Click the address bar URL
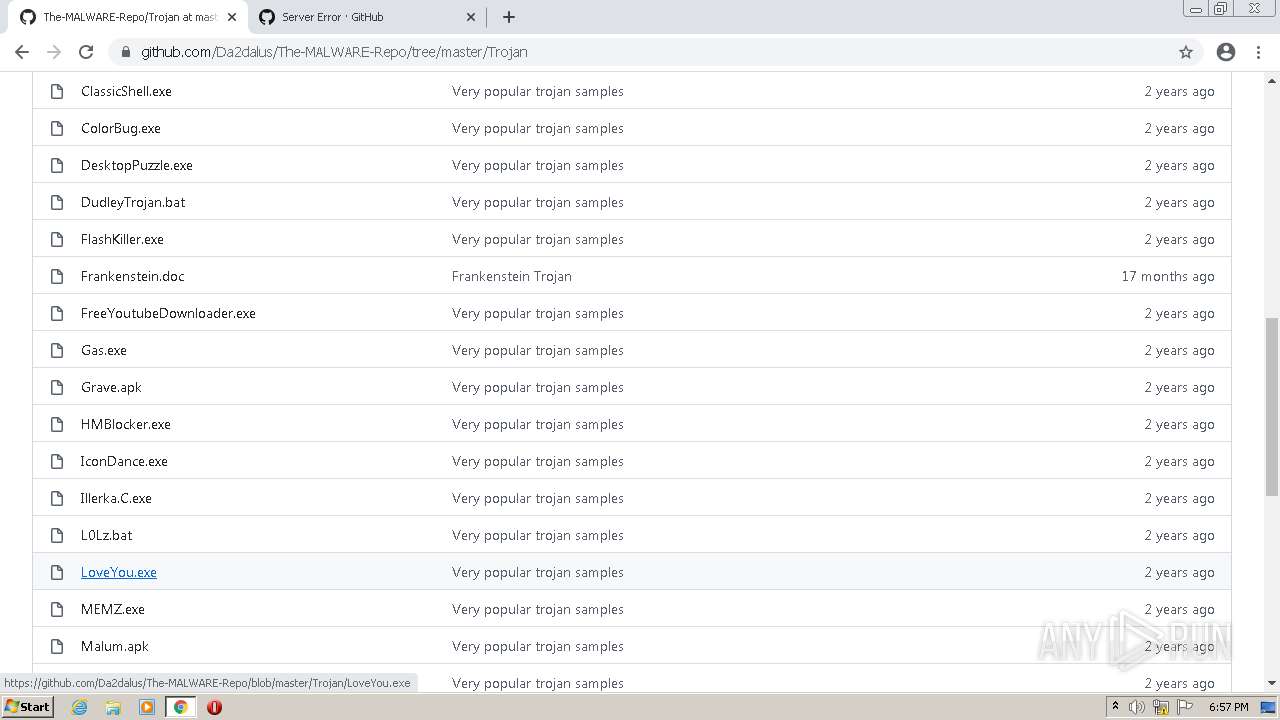The width and height of the screenshot is (1280, 720). pos(334,52)
